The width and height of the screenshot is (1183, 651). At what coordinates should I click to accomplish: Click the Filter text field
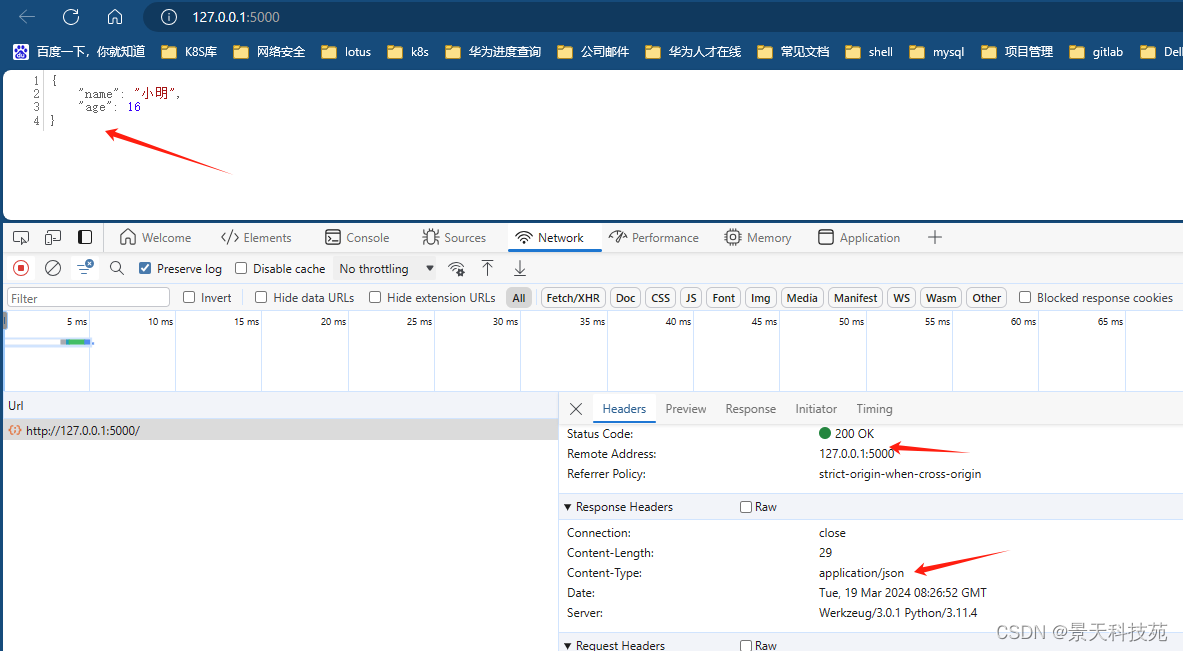tap(88, 298)
